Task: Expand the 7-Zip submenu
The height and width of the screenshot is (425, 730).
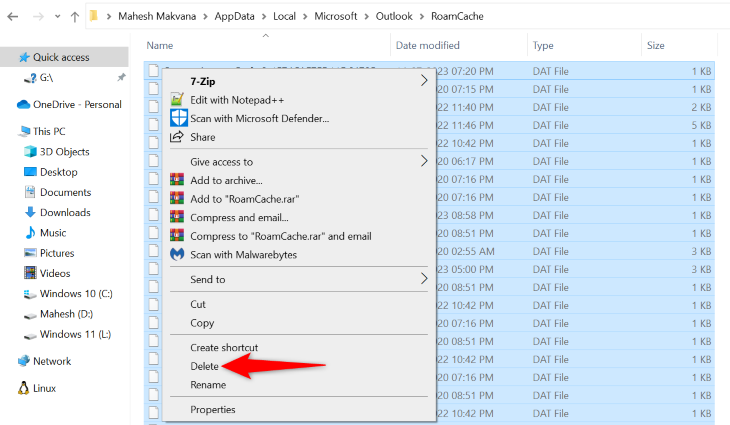Action: [423, 80]
